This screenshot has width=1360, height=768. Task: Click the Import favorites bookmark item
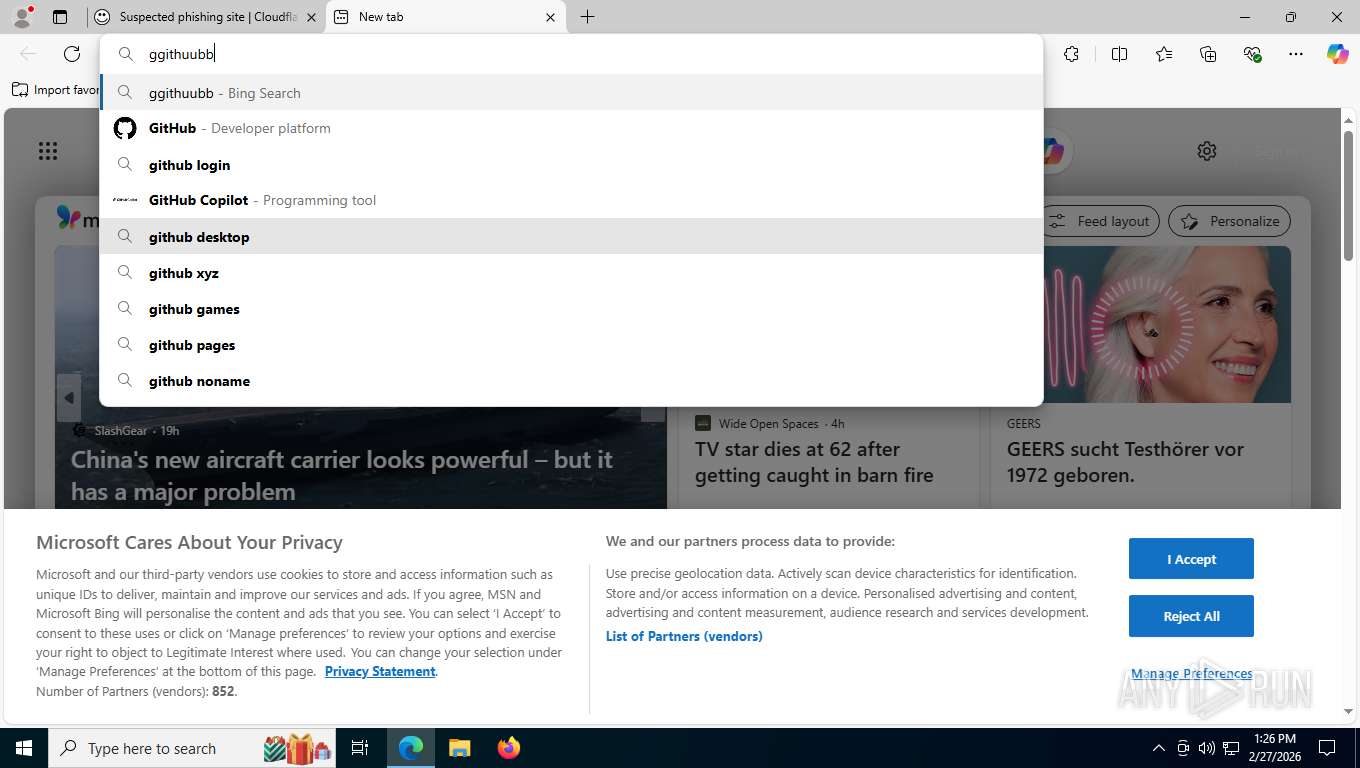tap(56, 90)
